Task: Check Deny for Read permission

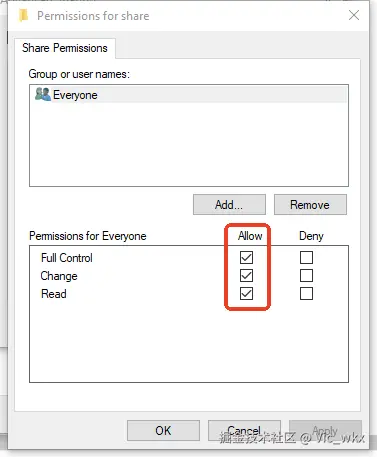Action: [306, 294]
